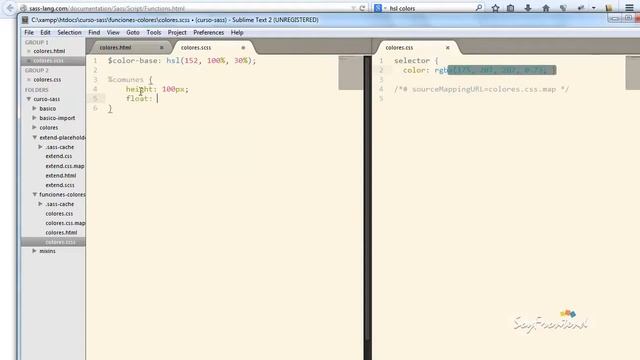The height and width of the screenshot is (360, 640).
Task: Click the Firefox search magnifier icon
Action: pyautogui.click(x=479, y=8)
